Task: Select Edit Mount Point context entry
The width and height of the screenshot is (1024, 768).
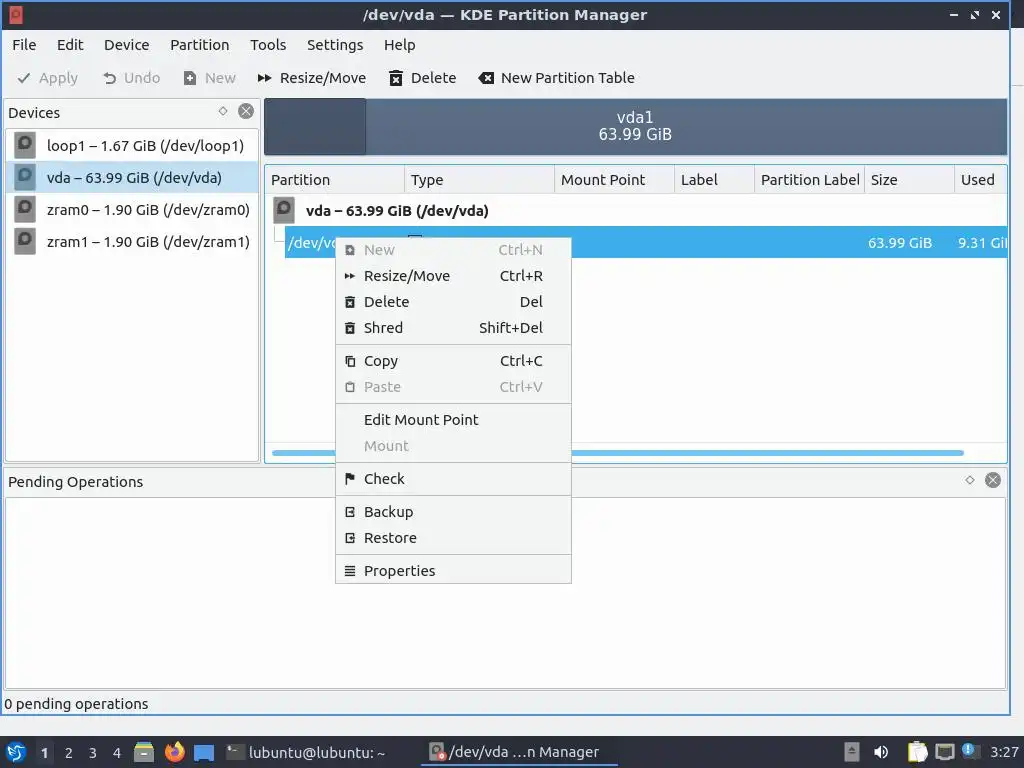Action: pyautogui.click(x=453, y=420)
